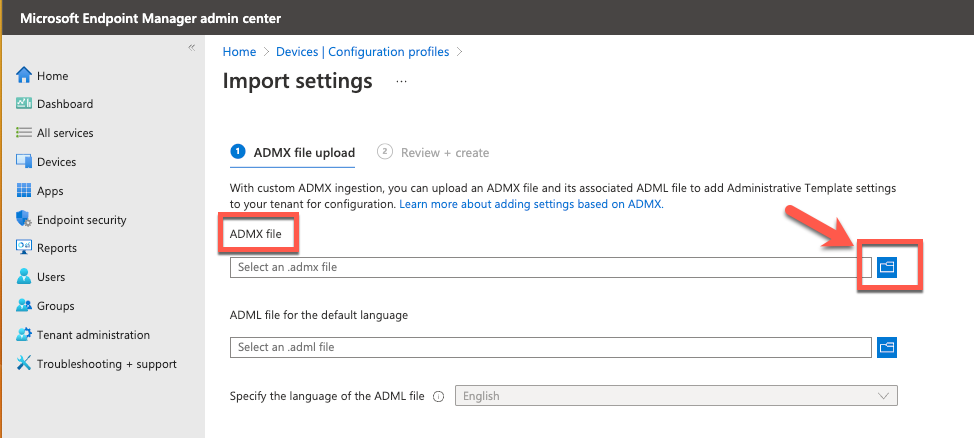Click the Select an .adml file field

551,347
